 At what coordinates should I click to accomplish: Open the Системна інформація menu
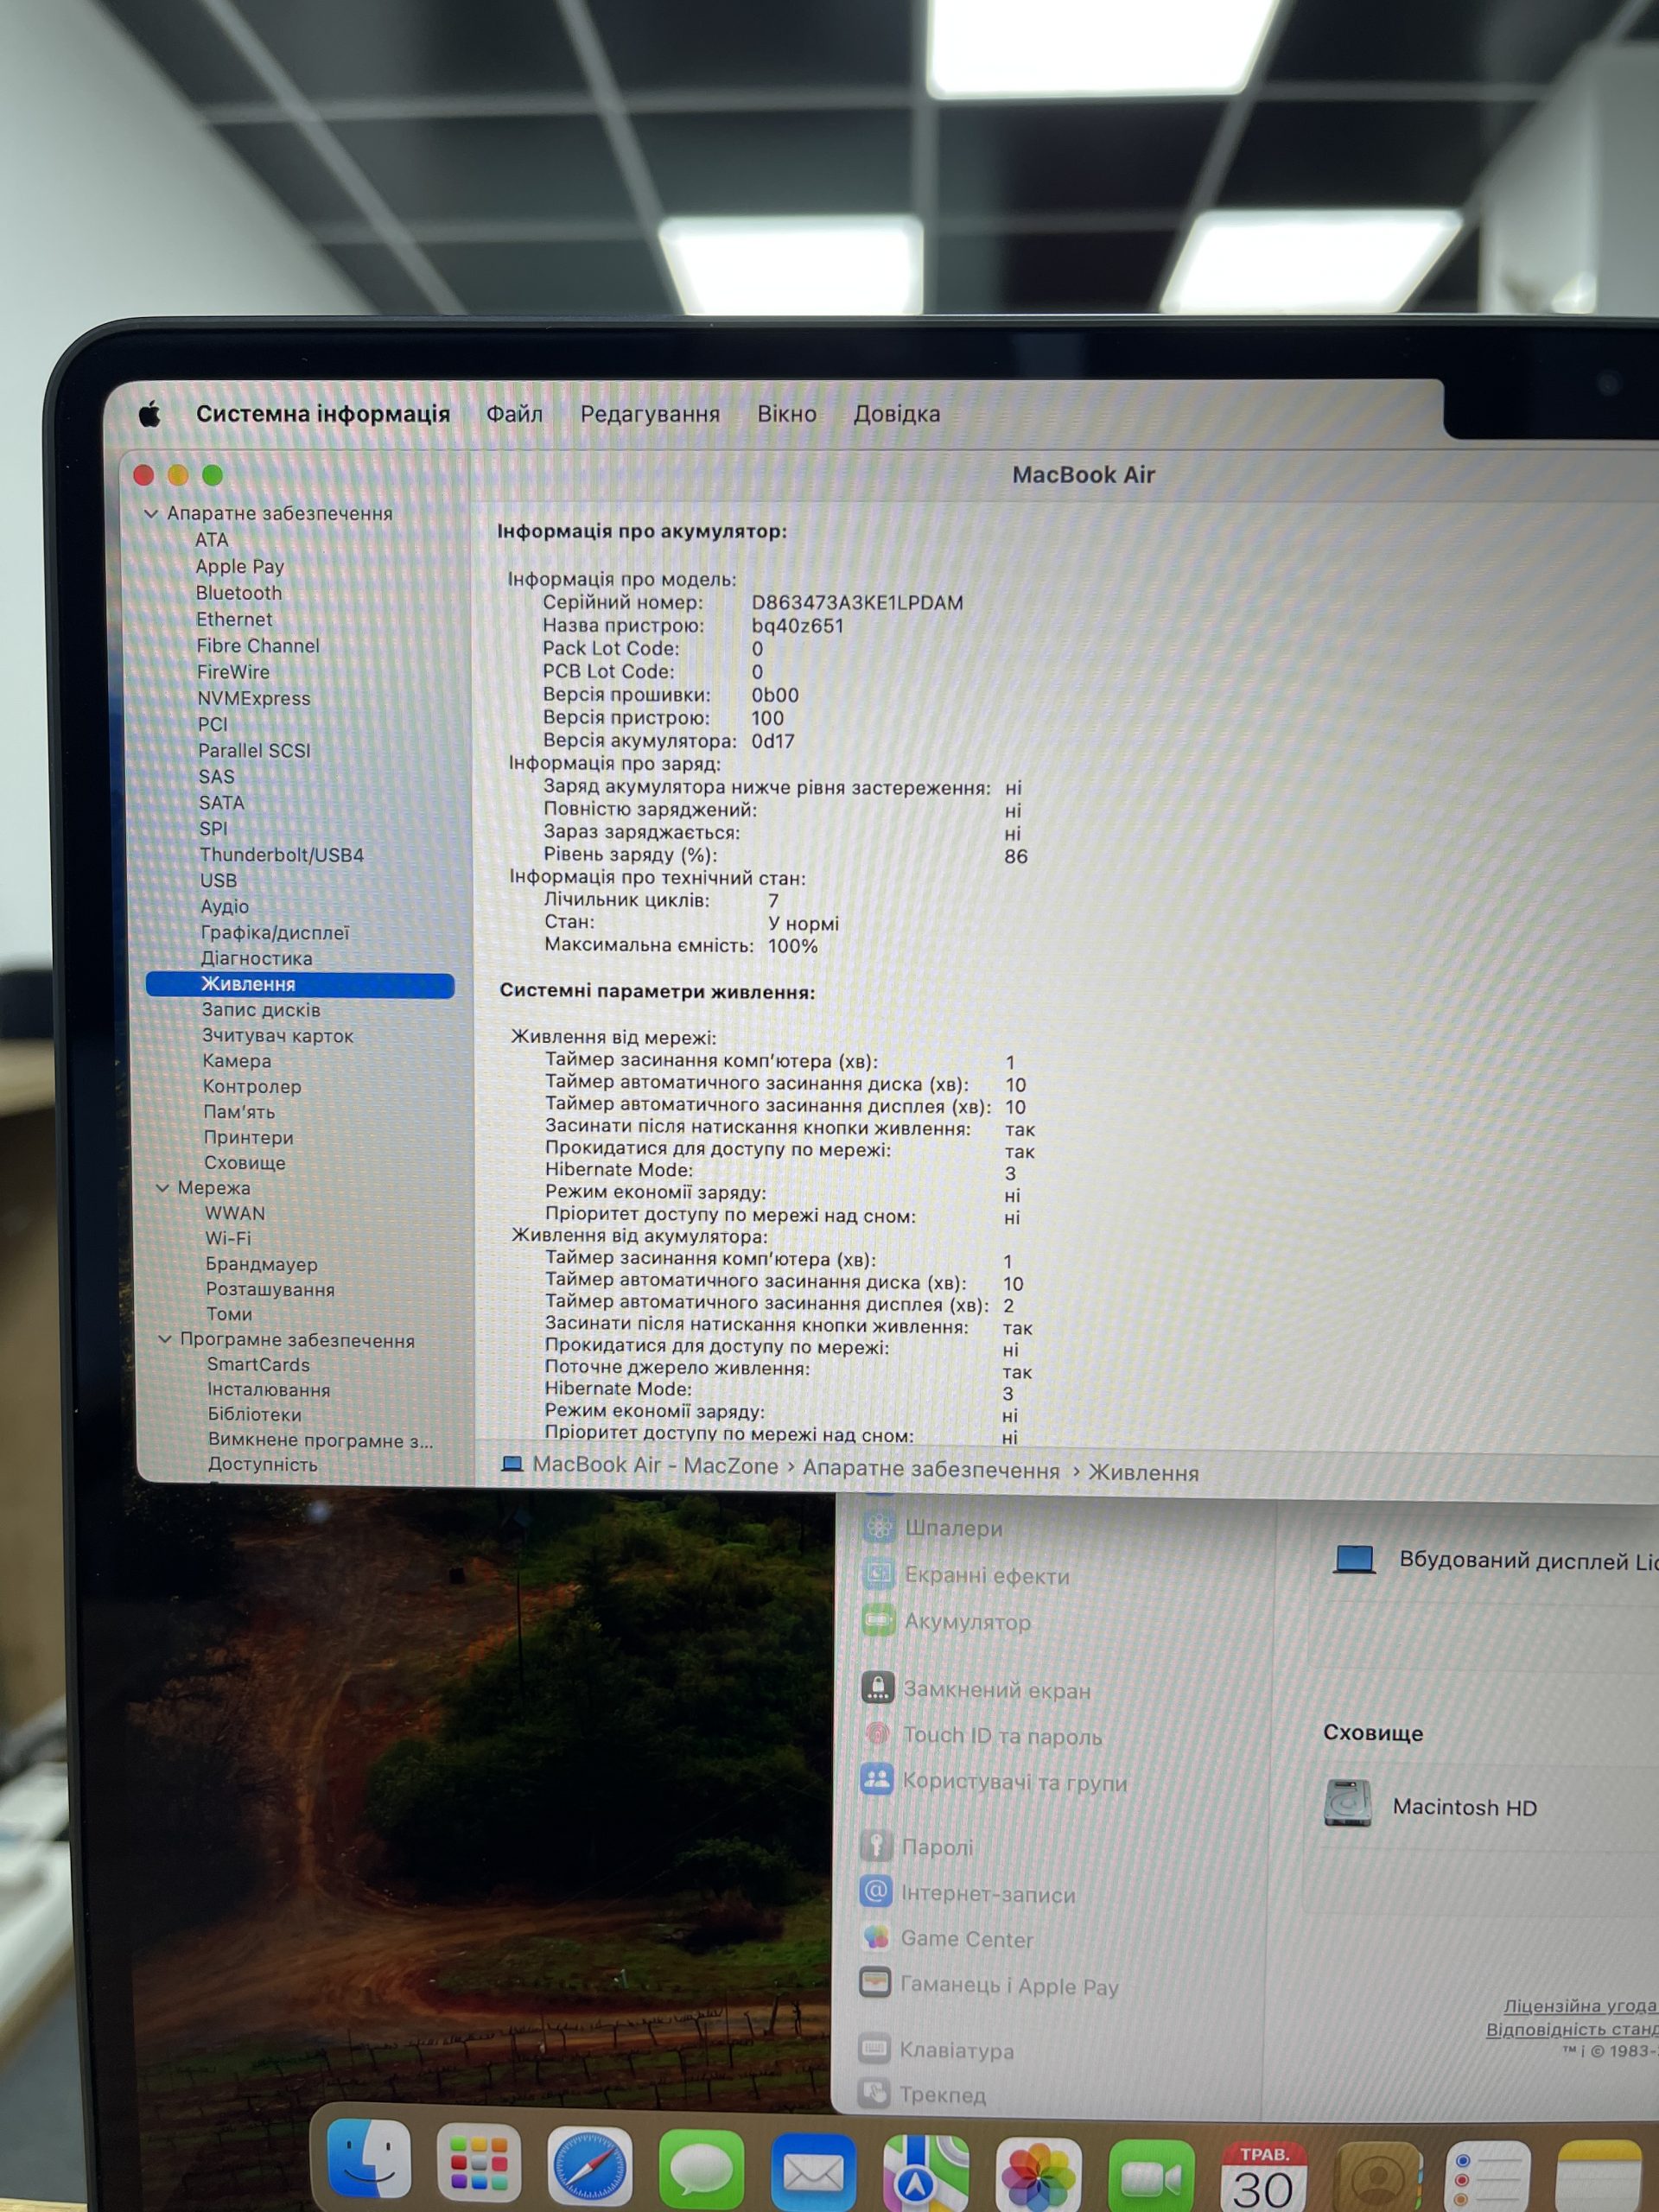click(x=323, y=413)
